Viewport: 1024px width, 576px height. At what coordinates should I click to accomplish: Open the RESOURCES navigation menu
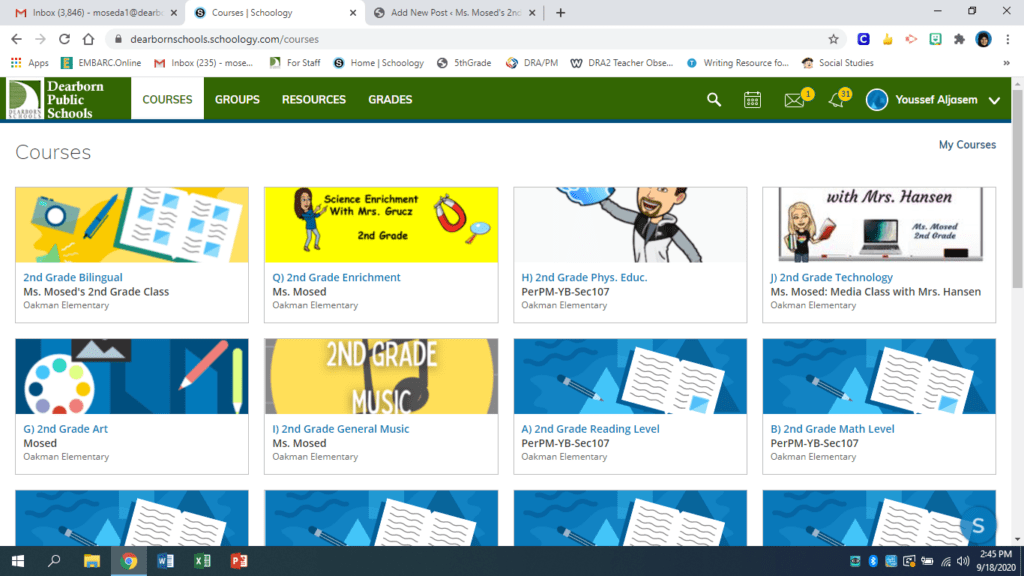(314, 99)
